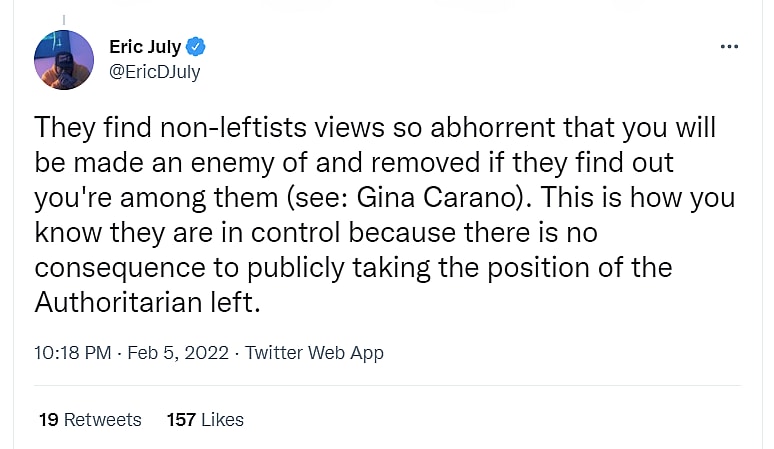The image size is (774, 449).
Task: Open the tweet's more options menu
Action: [x=729, y=47]
